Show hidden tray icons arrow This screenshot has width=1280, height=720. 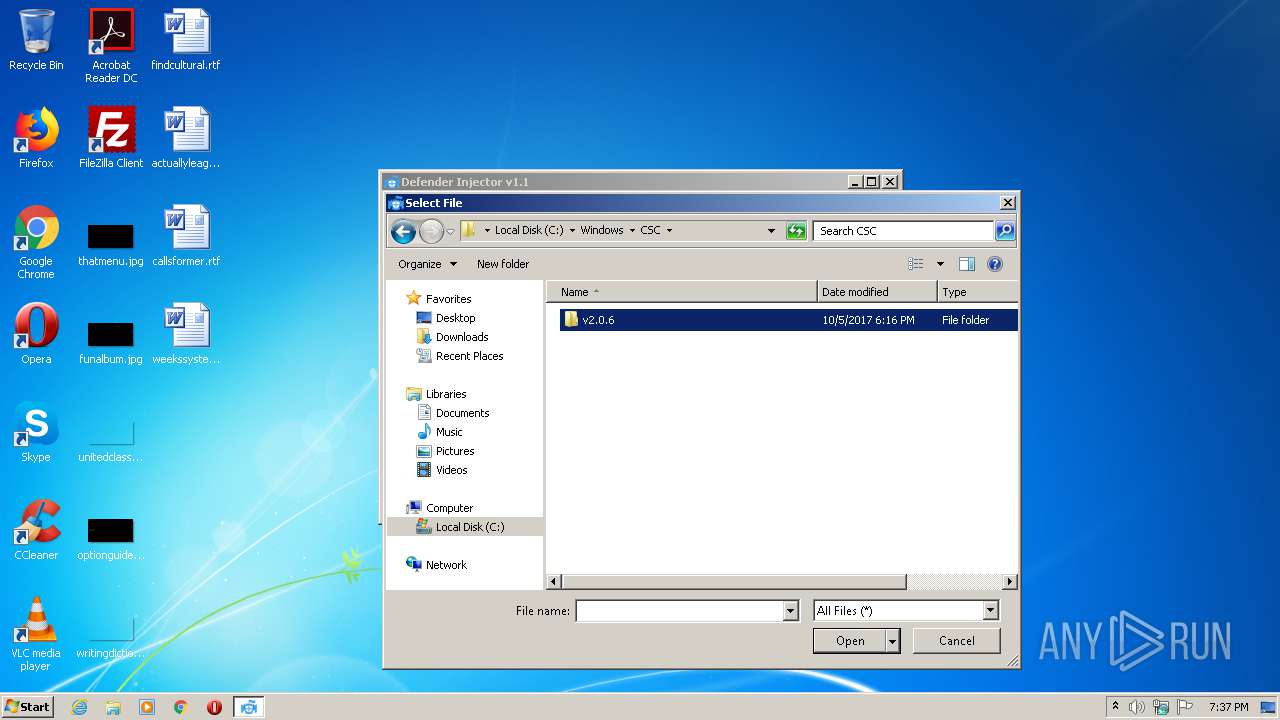1115,707
